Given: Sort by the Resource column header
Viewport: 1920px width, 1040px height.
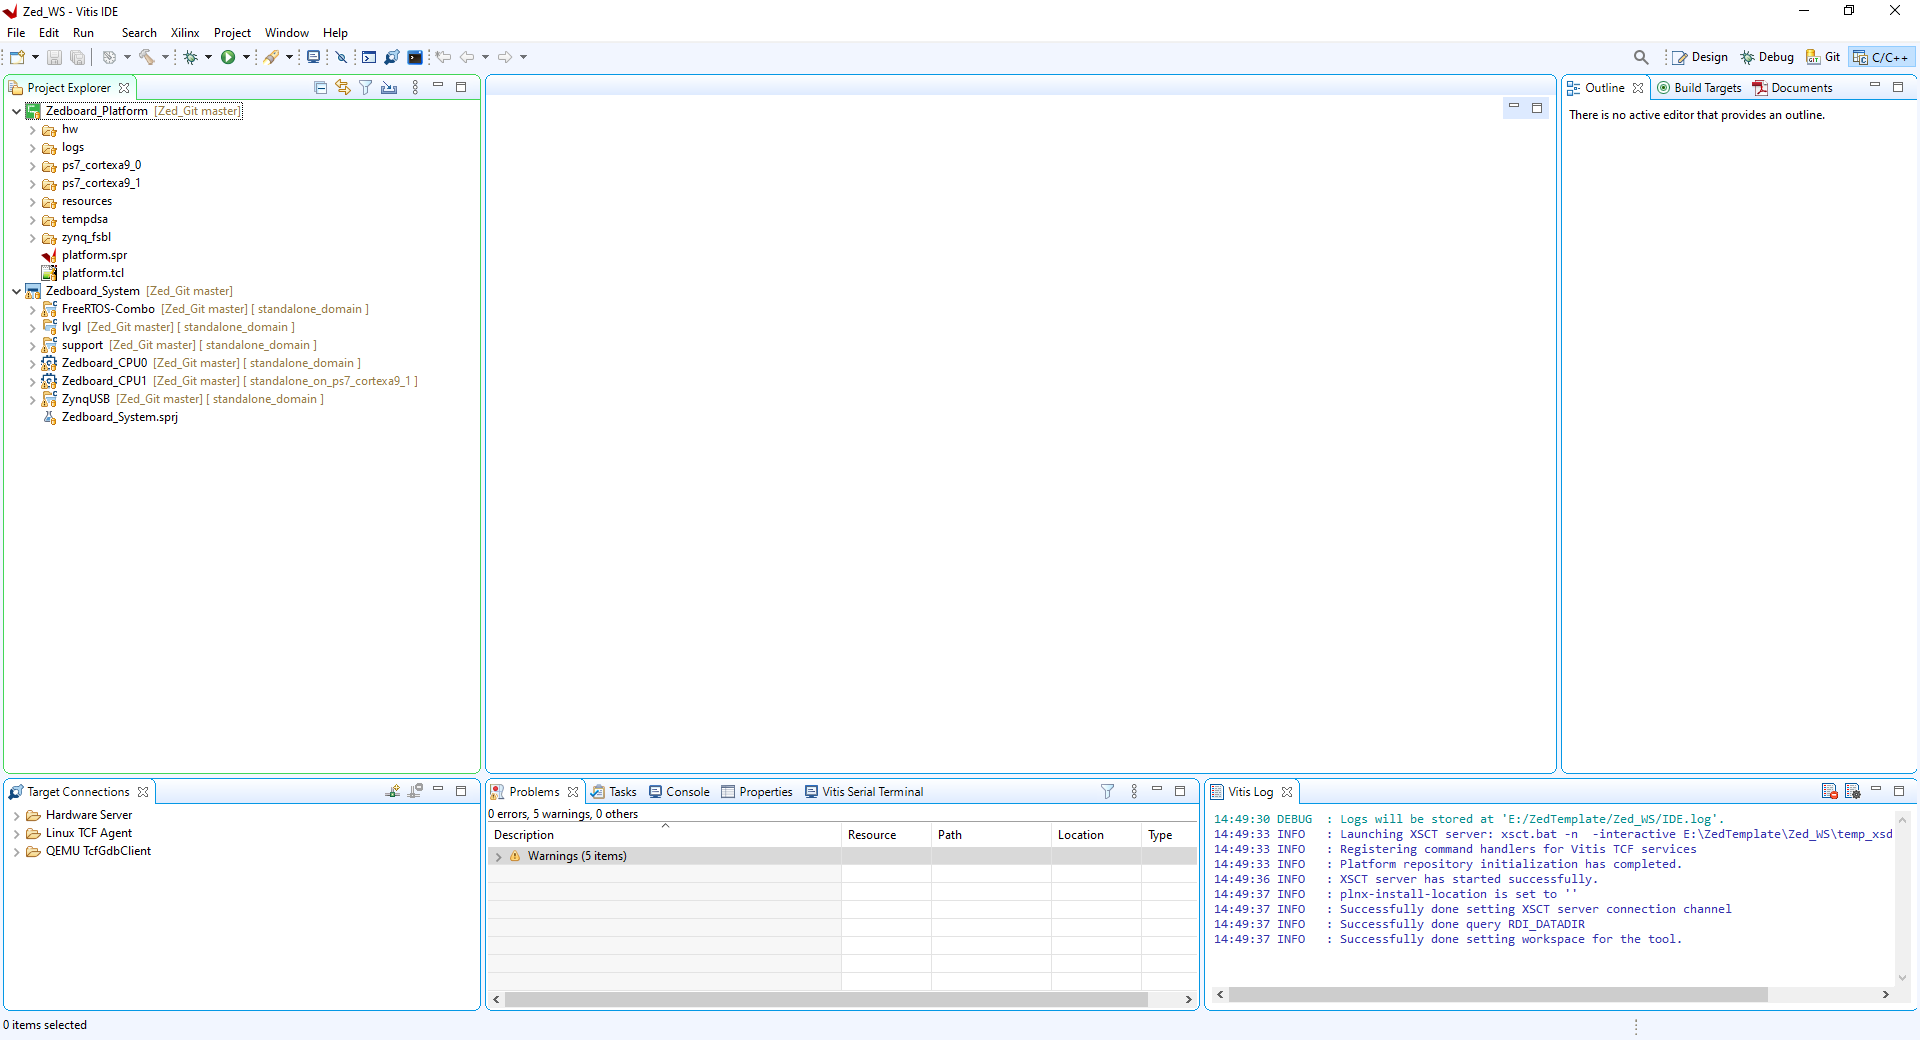Looking at the screenshot, I should click(886, 835).
